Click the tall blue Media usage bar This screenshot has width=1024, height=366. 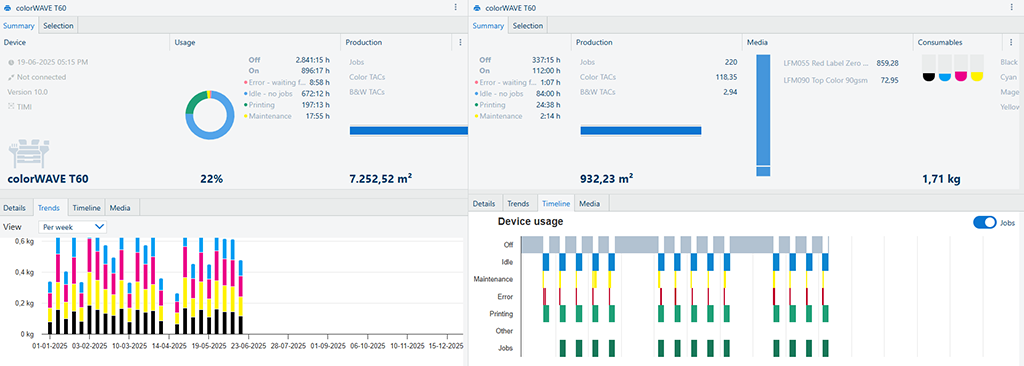click(x=763, y=115)
